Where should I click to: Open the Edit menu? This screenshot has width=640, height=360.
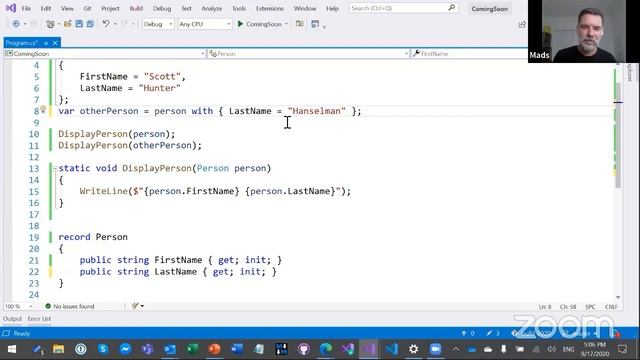click(46, 8)
